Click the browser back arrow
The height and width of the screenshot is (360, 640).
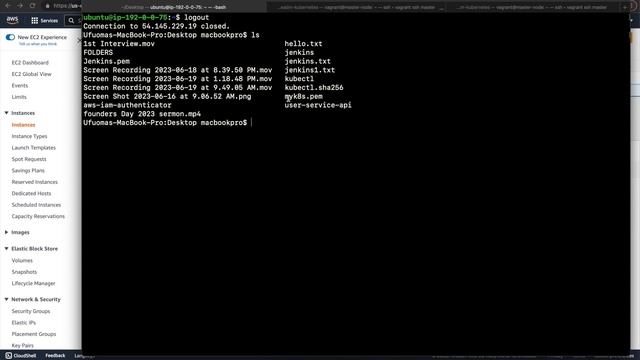coord(8,6)
